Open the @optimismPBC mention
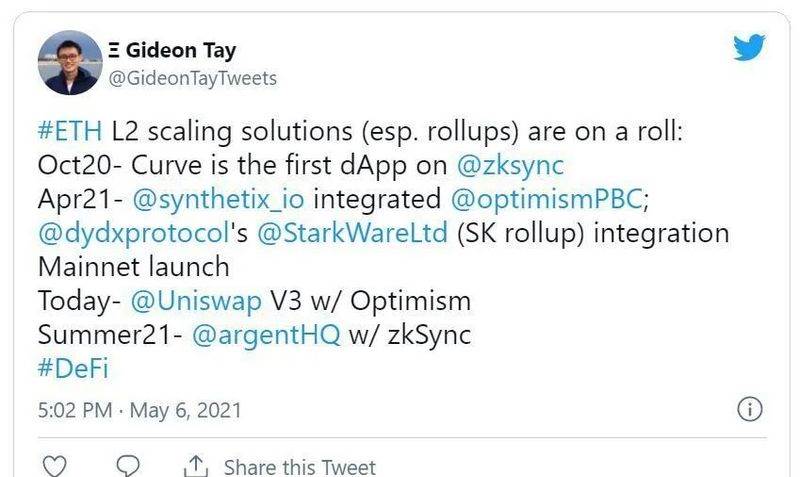Image resolution: width=800 pixels, height=477 pixels. [x=546, y=199]
